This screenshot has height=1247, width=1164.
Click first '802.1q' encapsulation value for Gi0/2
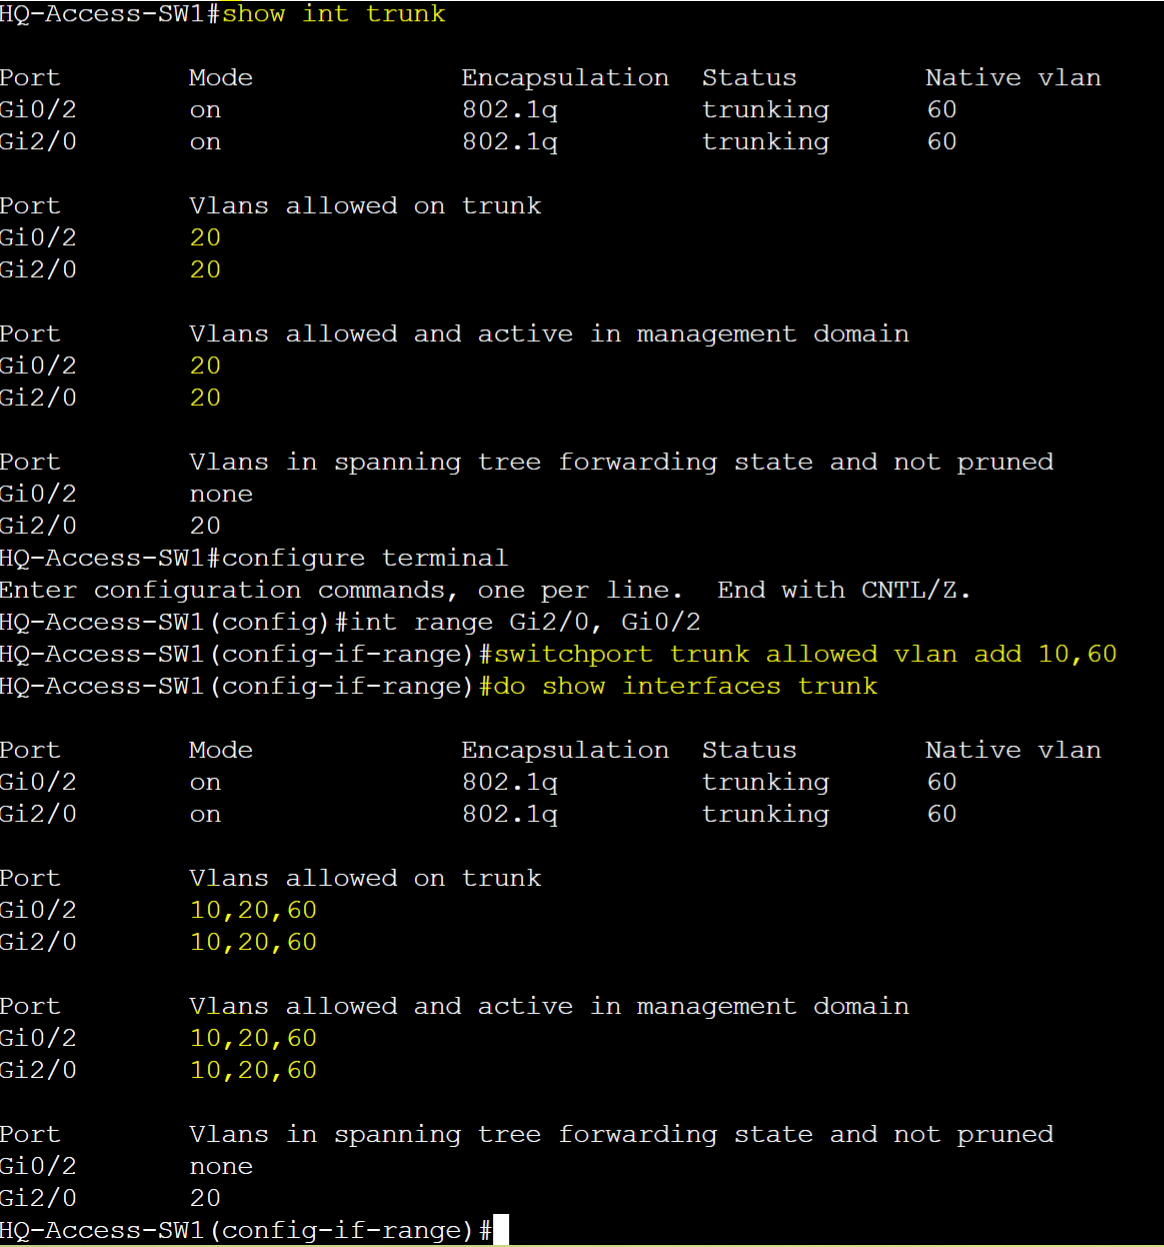tap(509, 110)
